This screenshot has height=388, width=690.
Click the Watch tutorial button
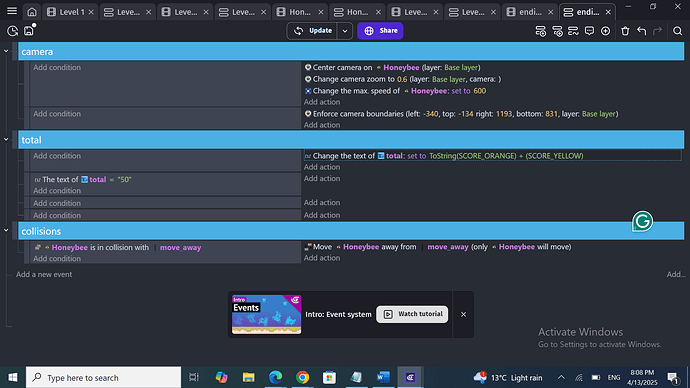(x=412, y=314)
